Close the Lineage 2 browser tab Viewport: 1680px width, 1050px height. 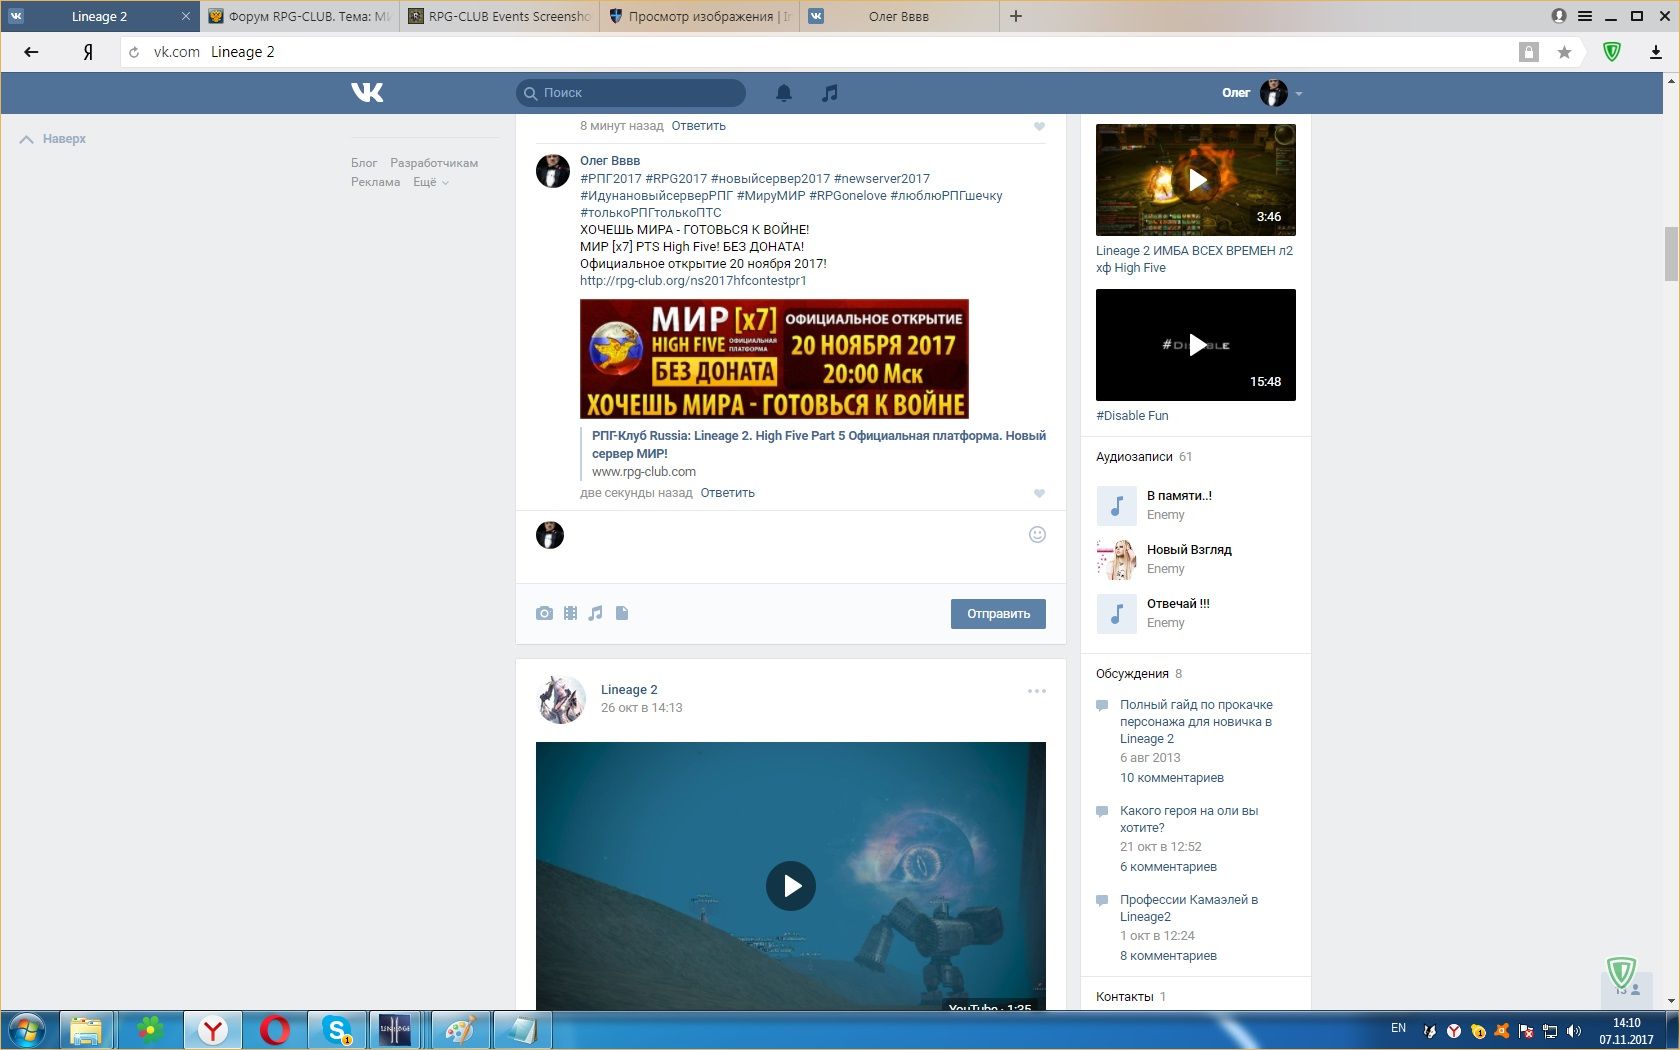(x=185, y=16)
